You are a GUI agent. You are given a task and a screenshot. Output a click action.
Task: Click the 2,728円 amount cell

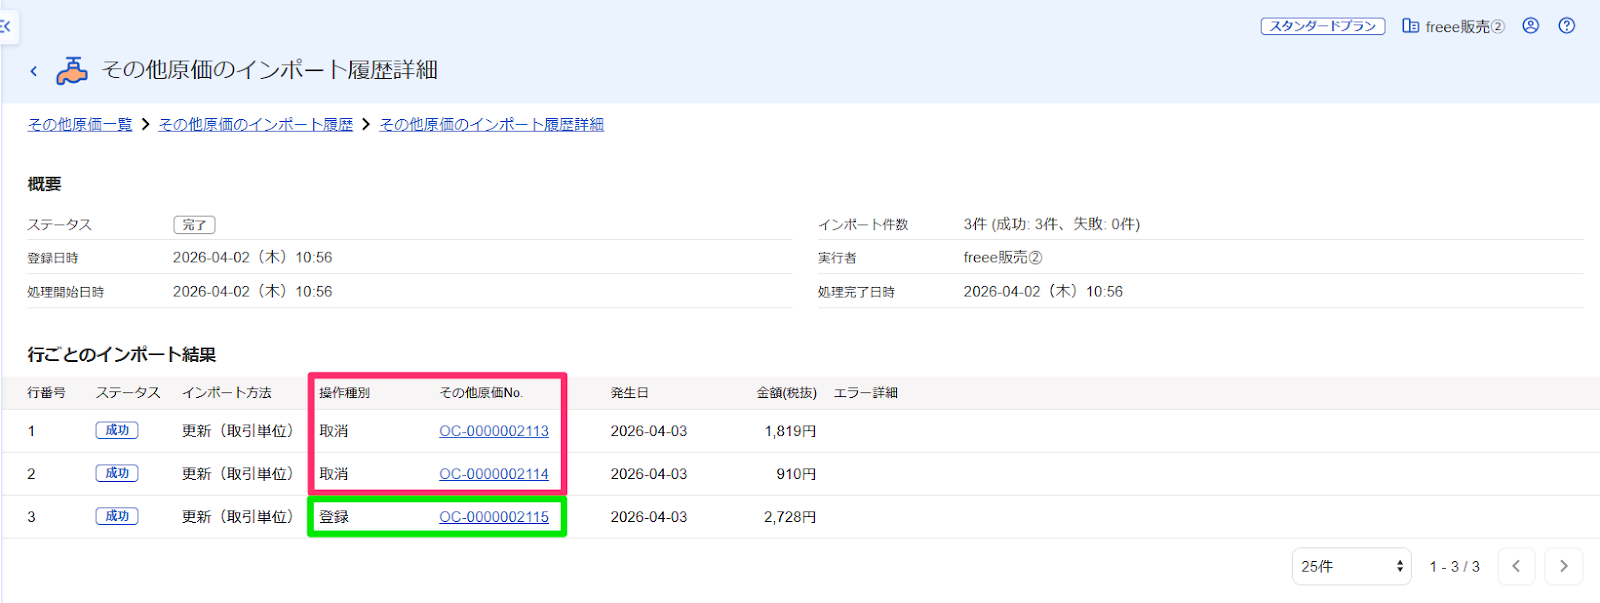(x=790, y=517)
